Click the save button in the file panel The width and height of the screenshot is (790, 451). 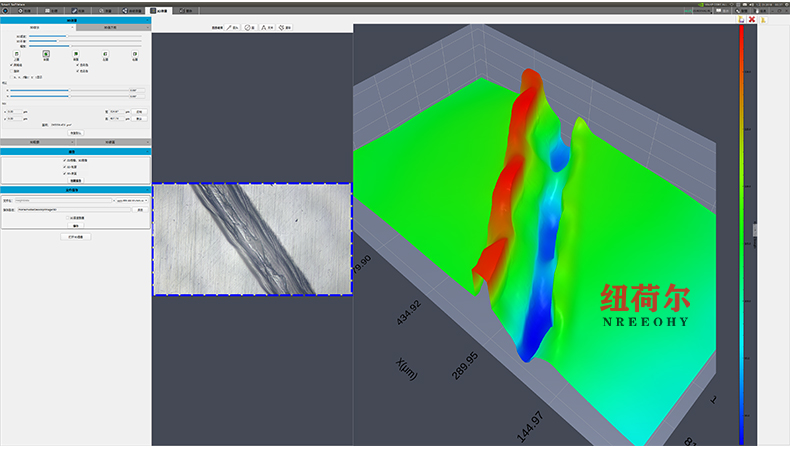tap(76, 226)
